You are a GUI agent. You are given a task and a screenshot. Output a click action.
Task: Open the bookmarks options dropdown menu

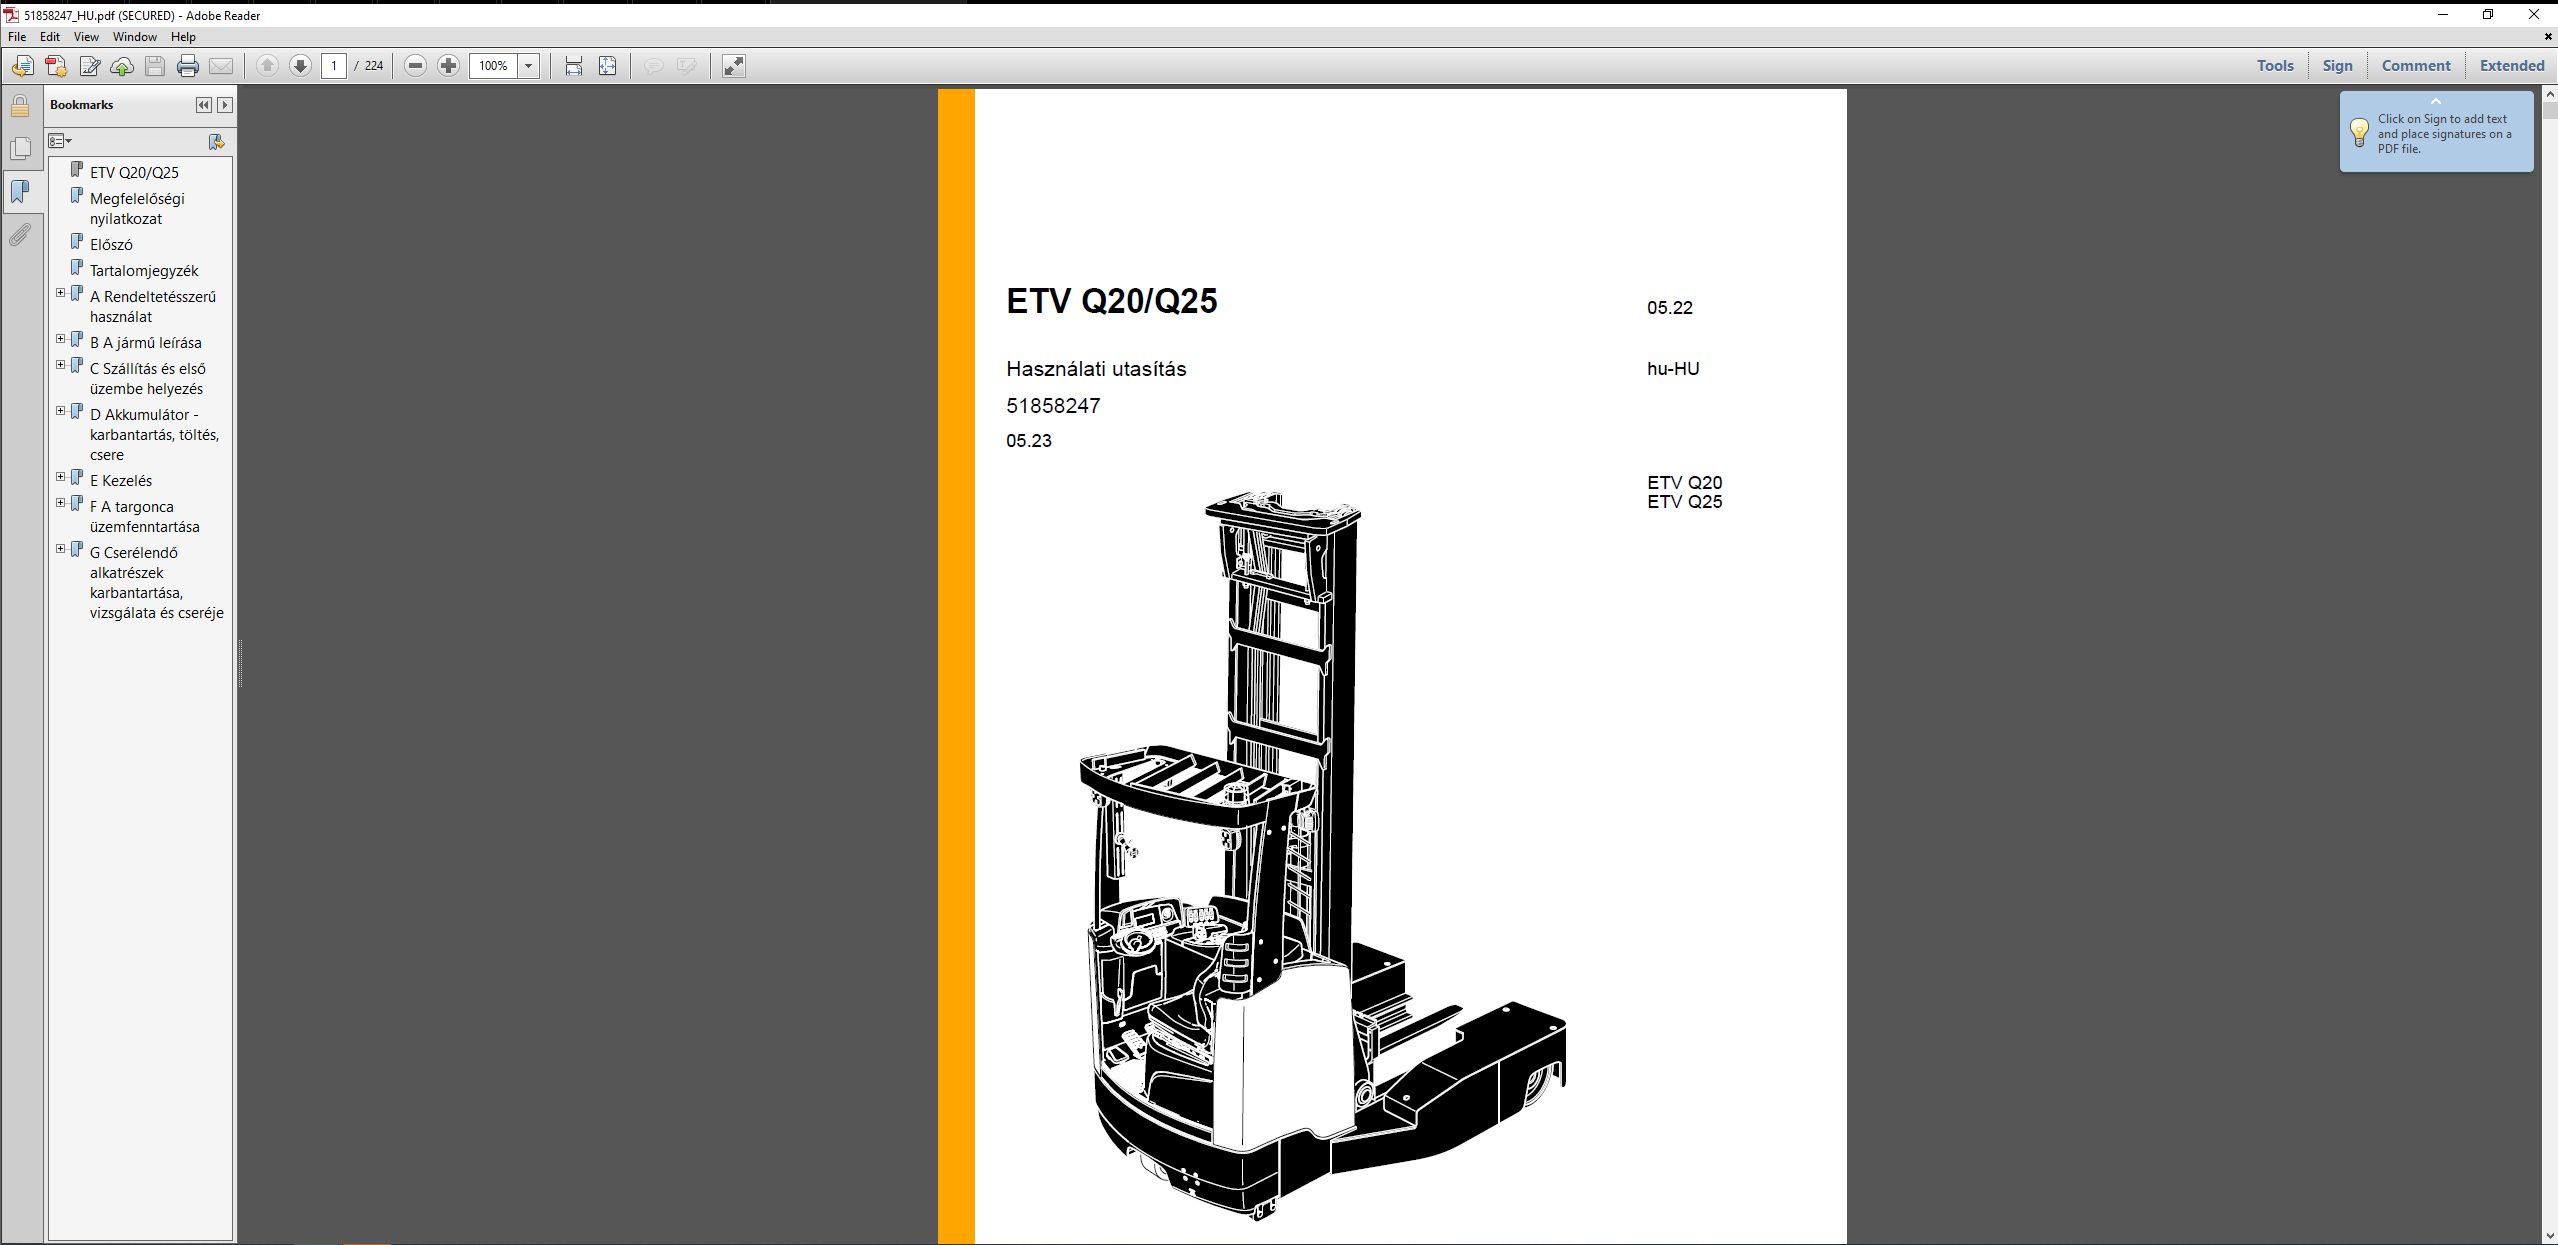click(60, 141)
